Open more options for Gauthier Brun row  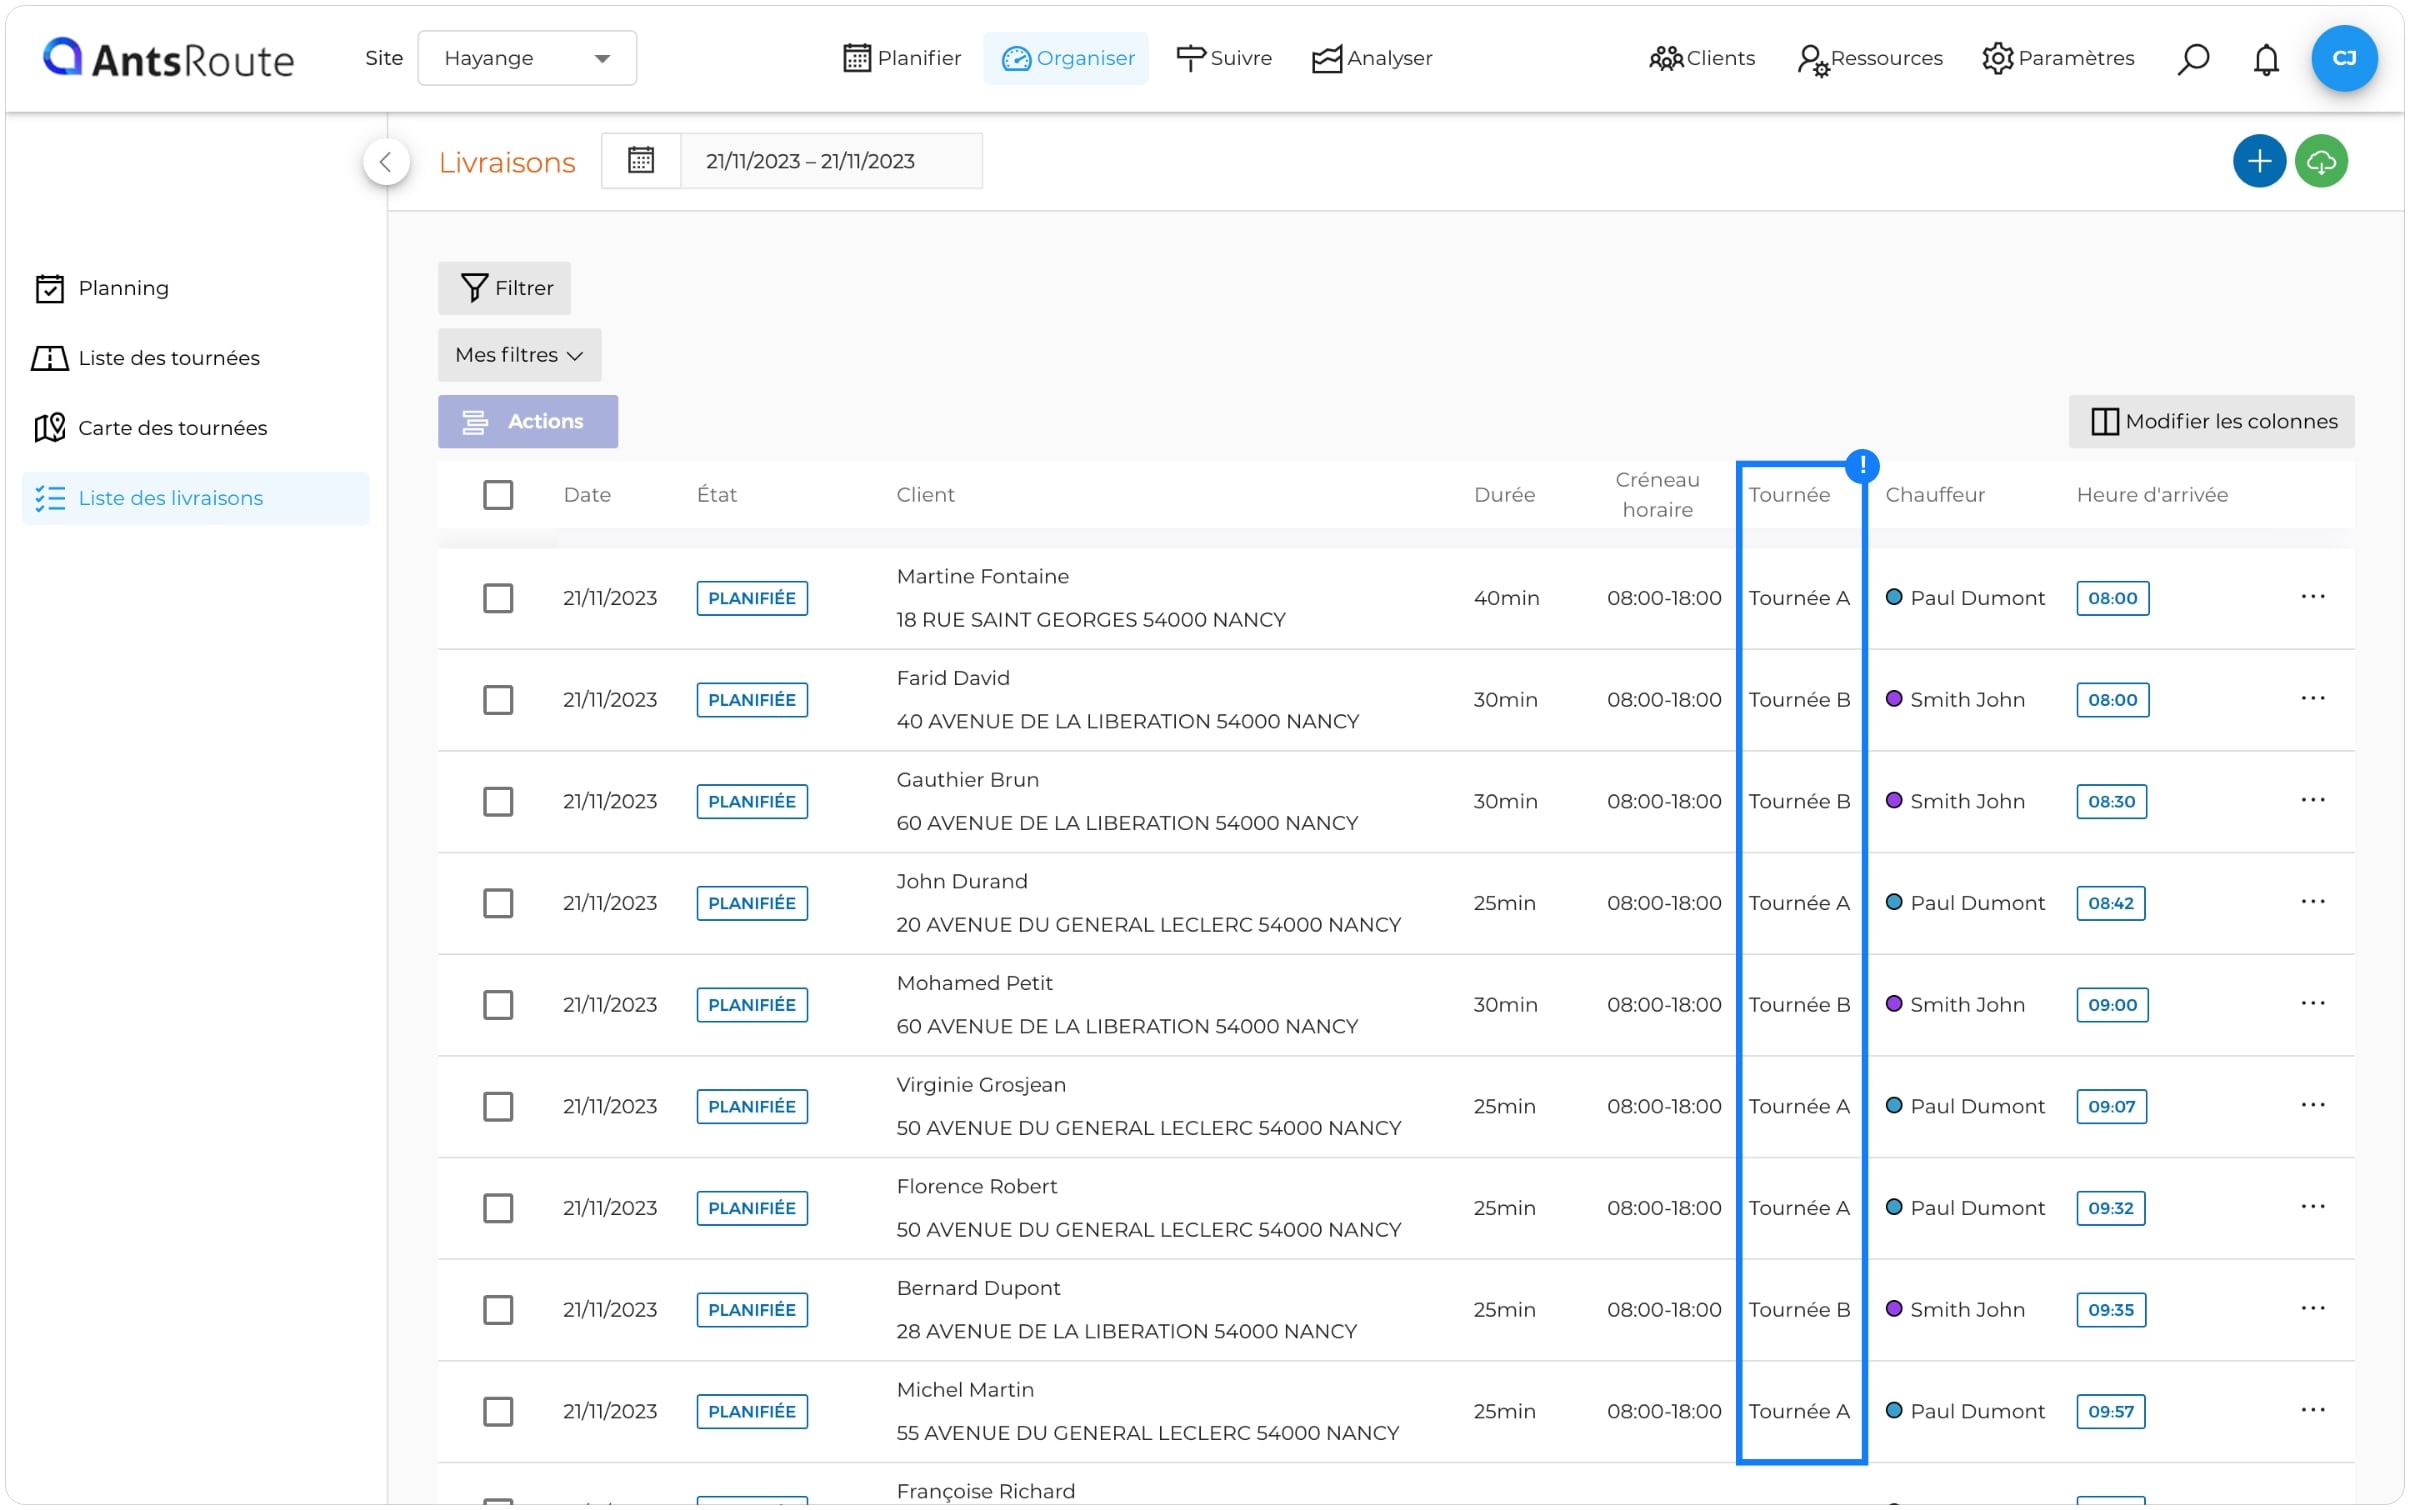(x=2312, y=801)
